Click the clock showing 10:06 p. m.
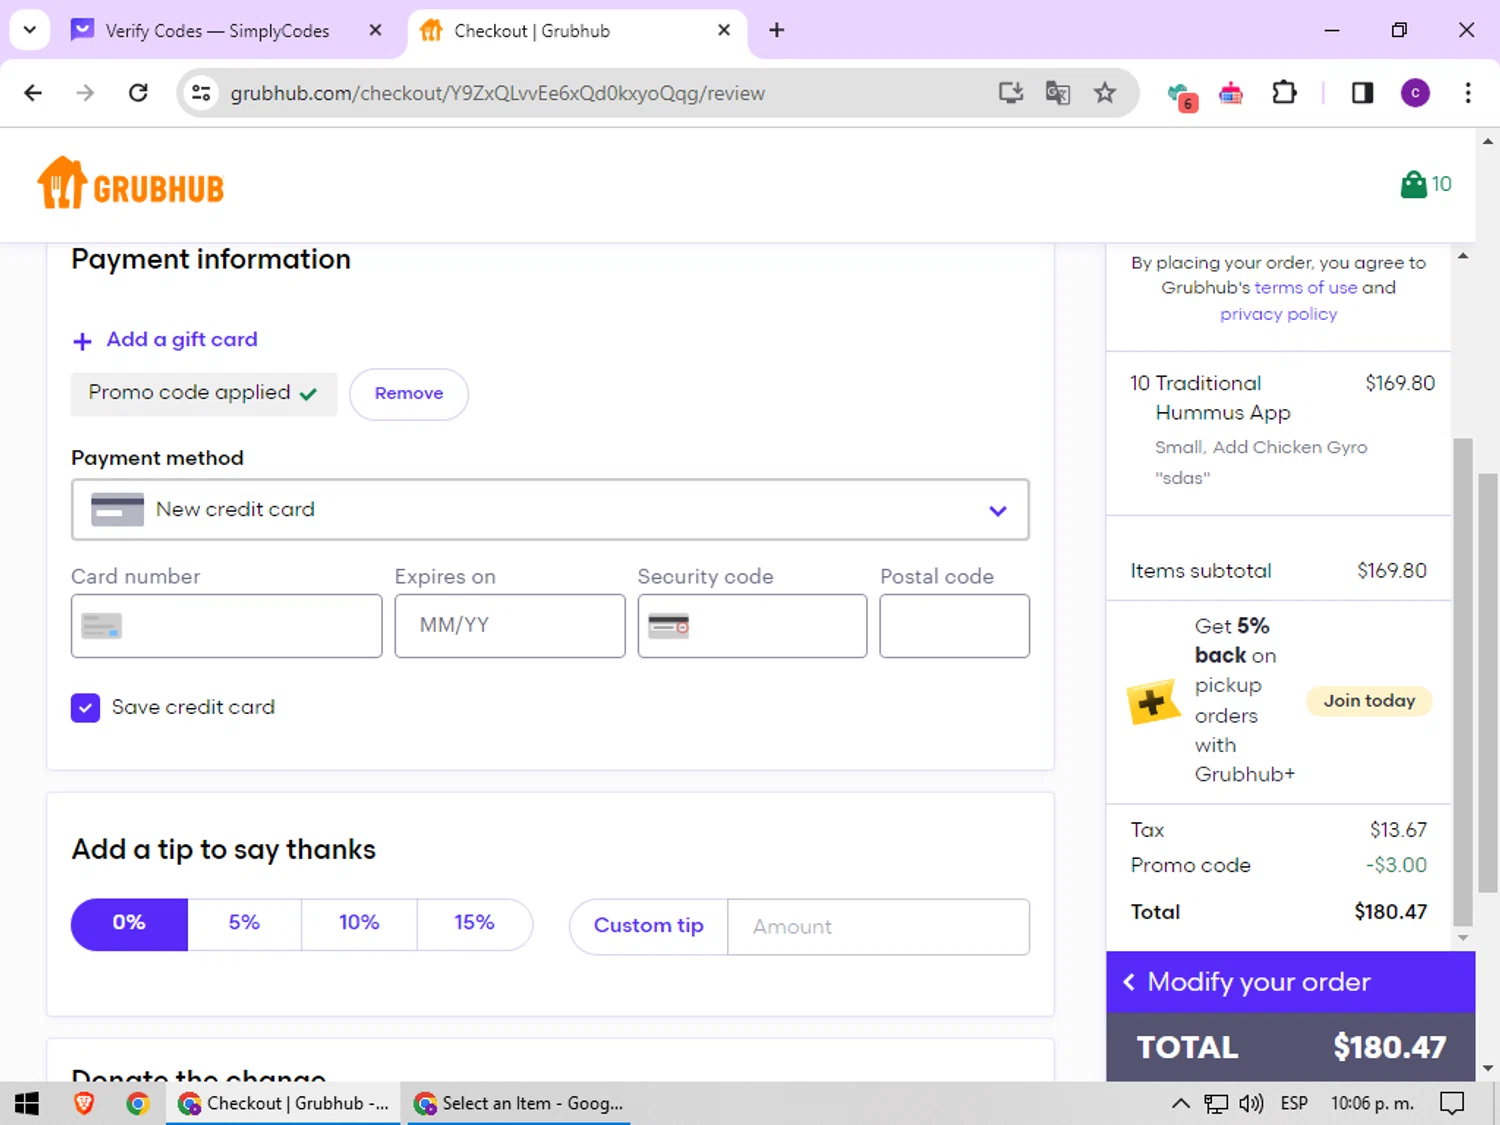1500x1125 pixels. [1372, 1103]
